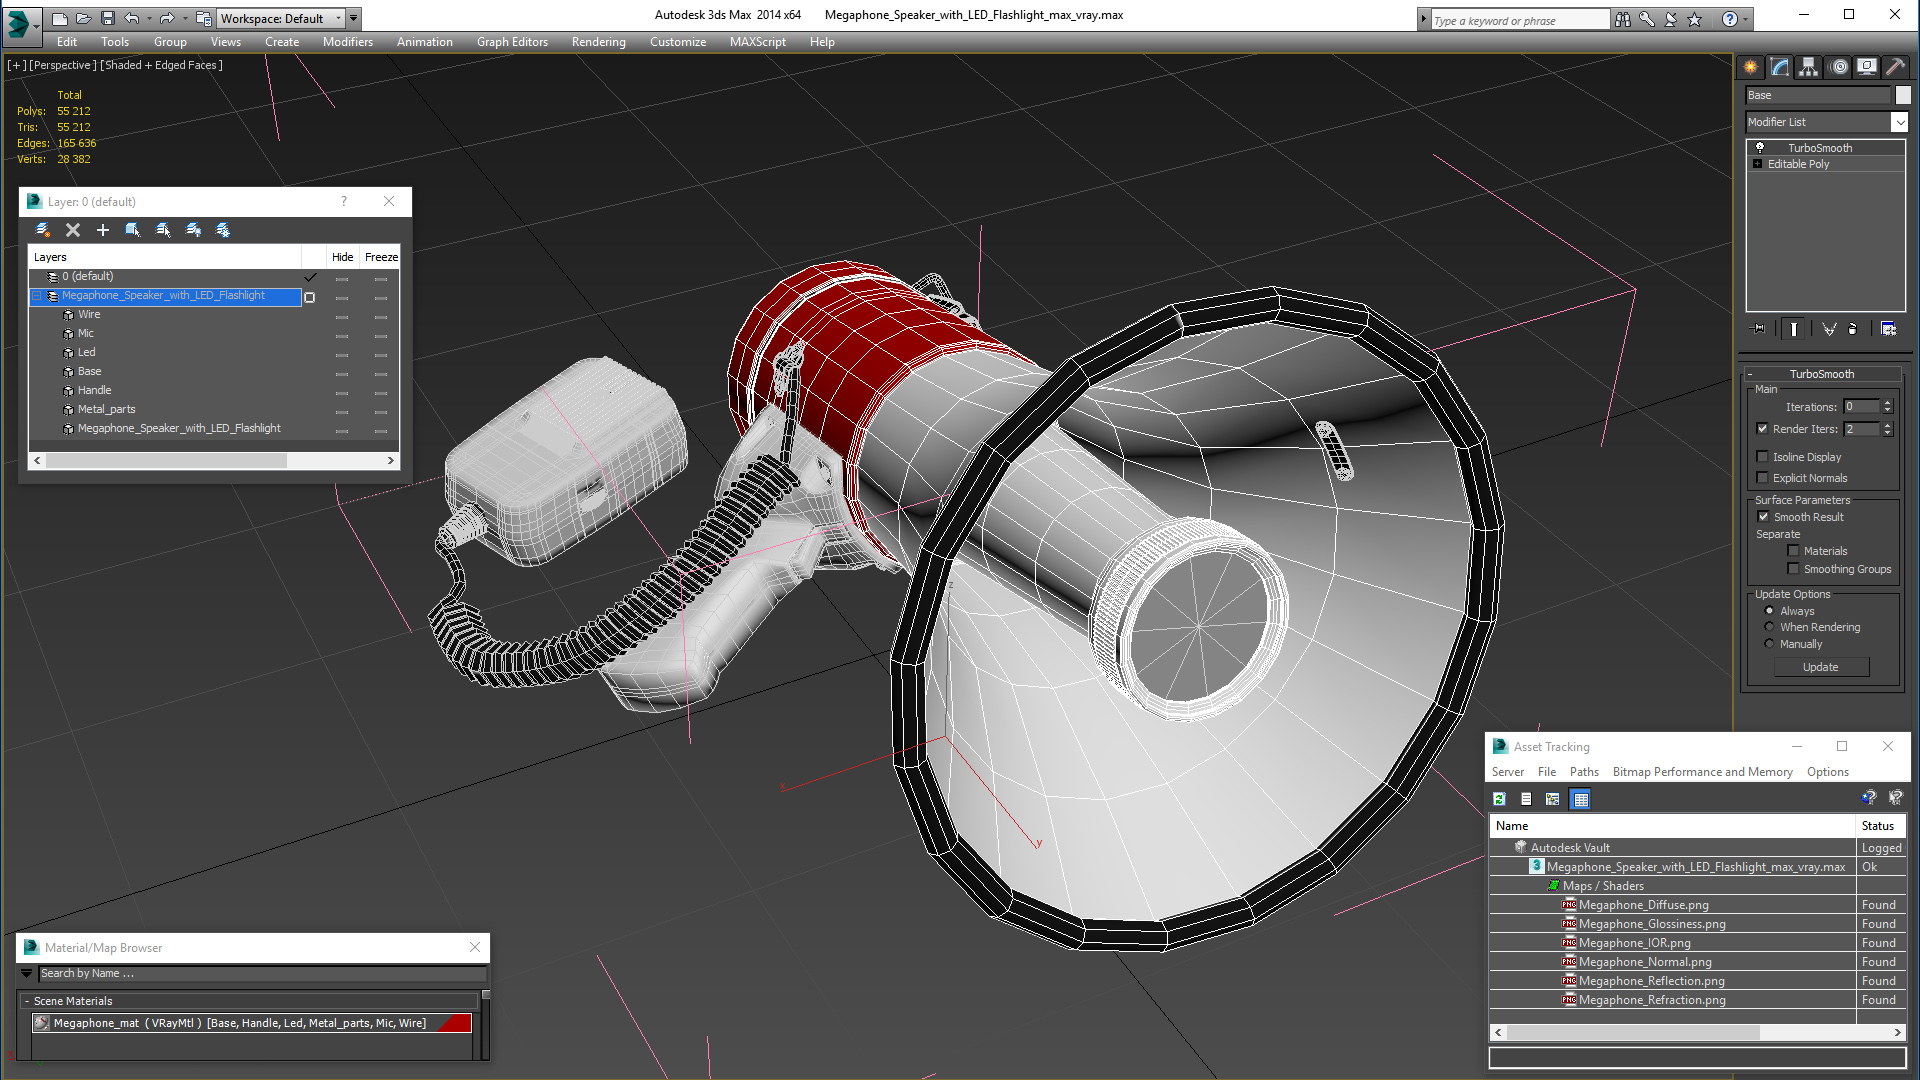Expand the Editable Poly stack entry
This screenshot has width=1920, height=1080.
[1757, 164]
